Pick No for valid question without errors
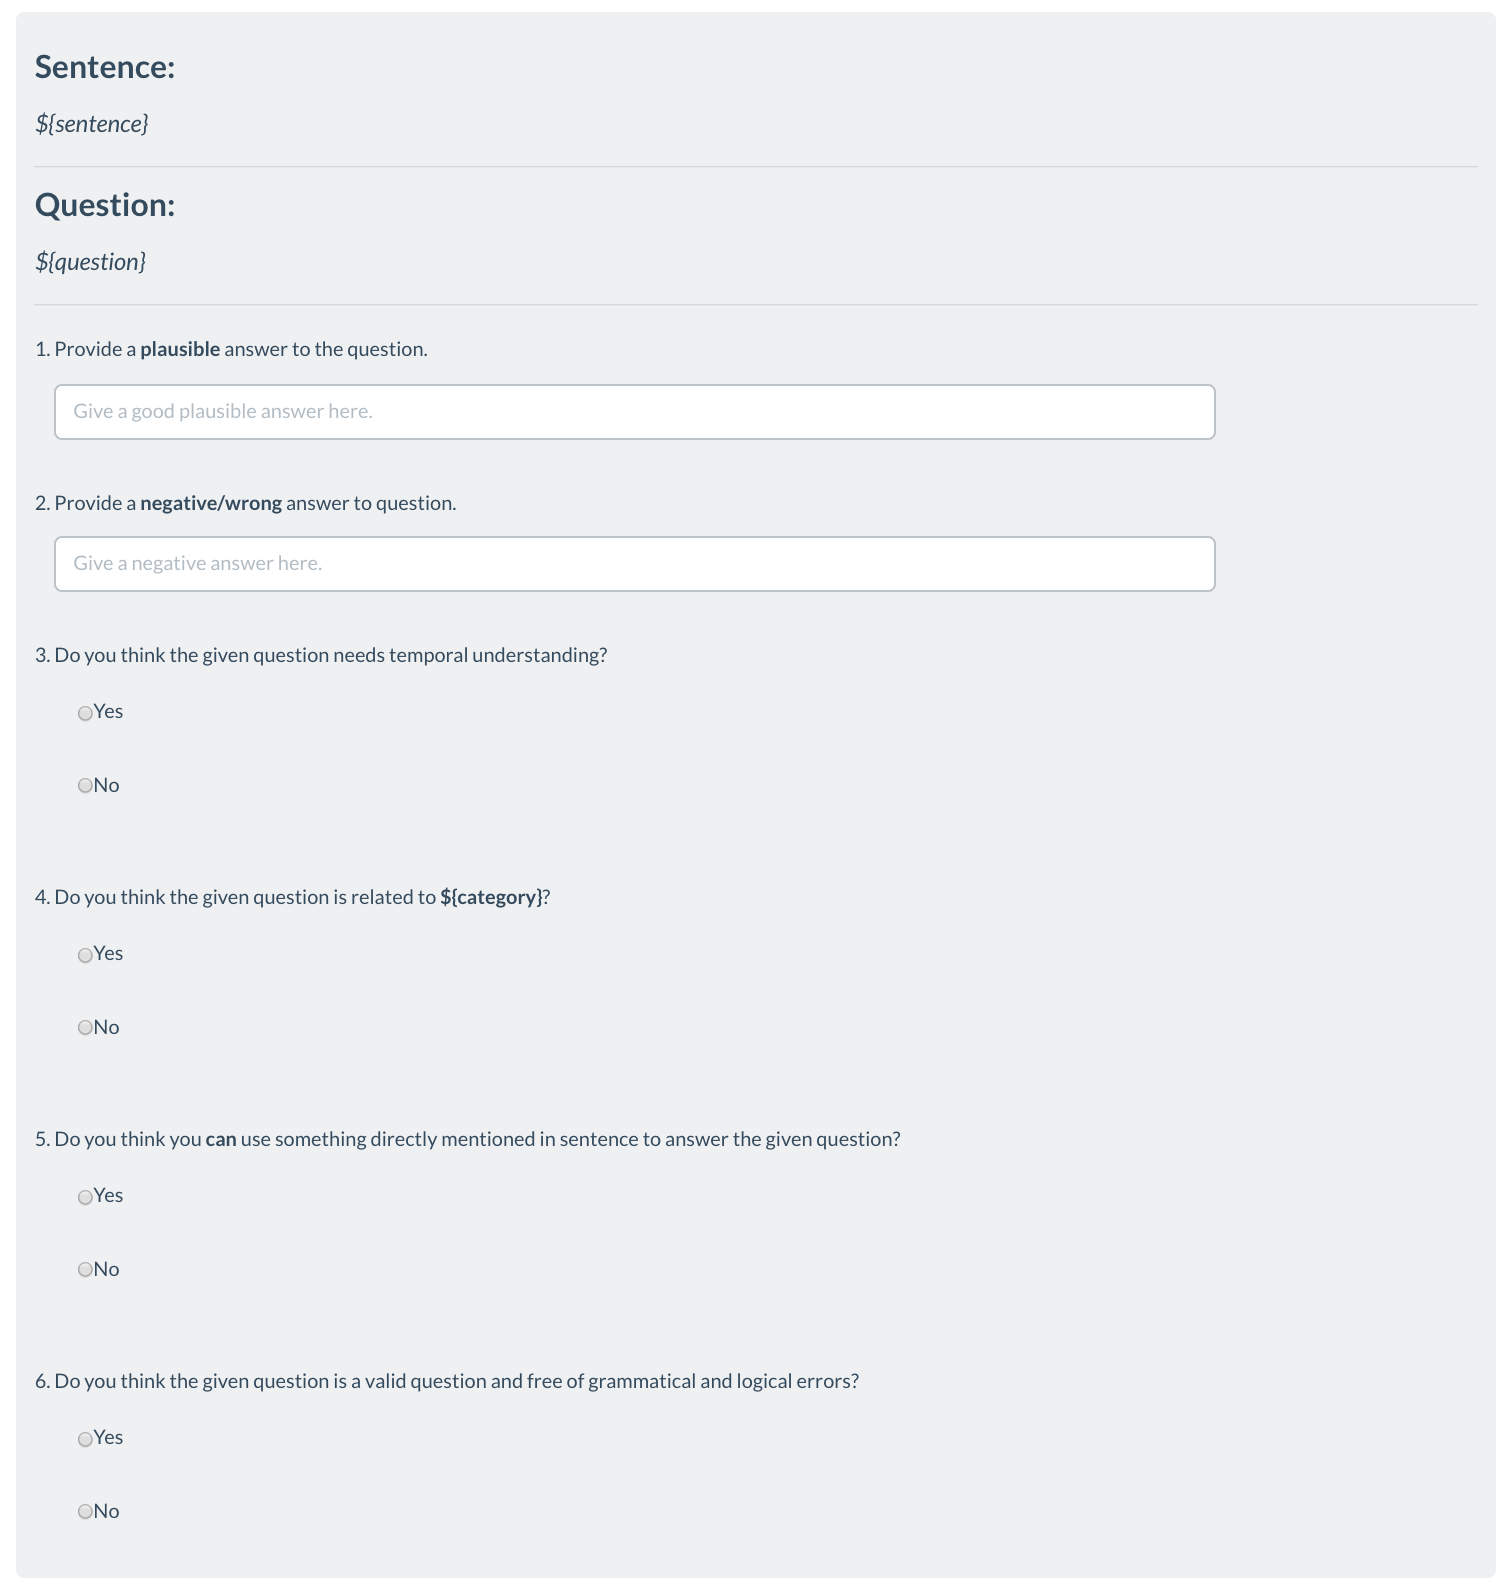 pyautogui.click(x=85, y=1512)
